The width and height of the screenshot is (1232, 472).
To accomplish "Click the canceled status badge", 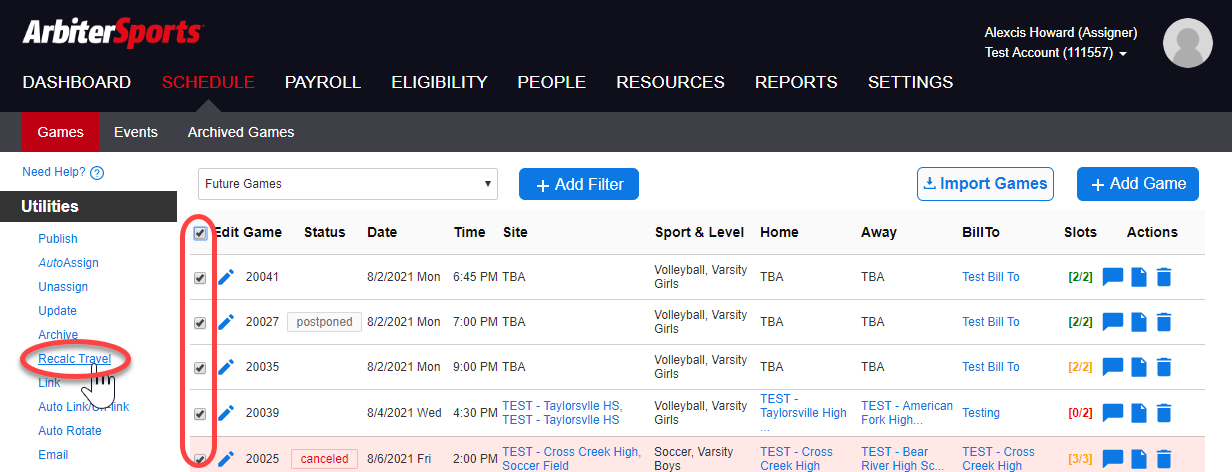I will click(324, 459).
